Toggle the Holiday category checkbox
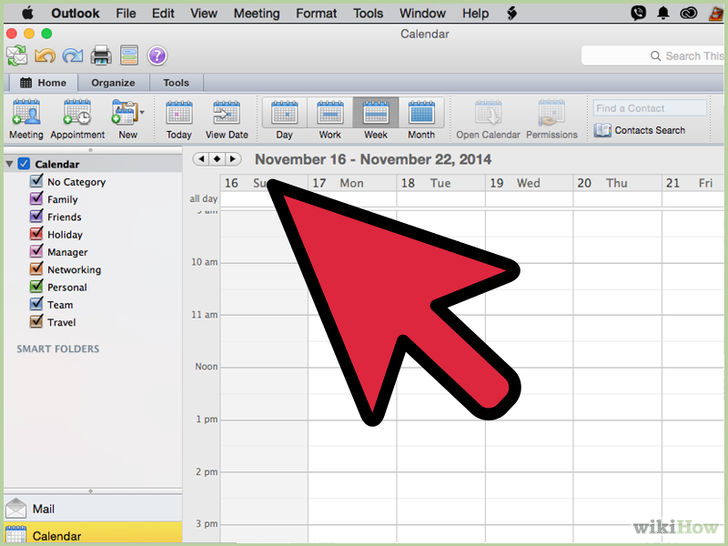This screenshot has height=546, width=728. tap(36, 233)
